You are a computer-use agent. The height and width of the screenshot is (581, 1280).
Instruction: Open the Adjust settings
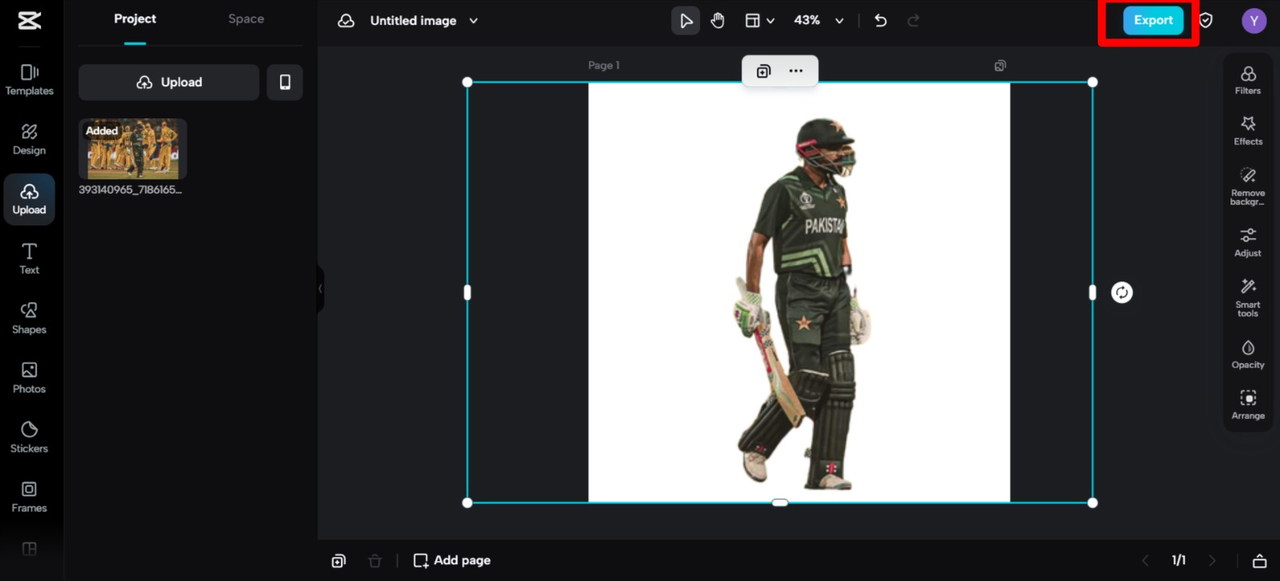(1248, 243)
